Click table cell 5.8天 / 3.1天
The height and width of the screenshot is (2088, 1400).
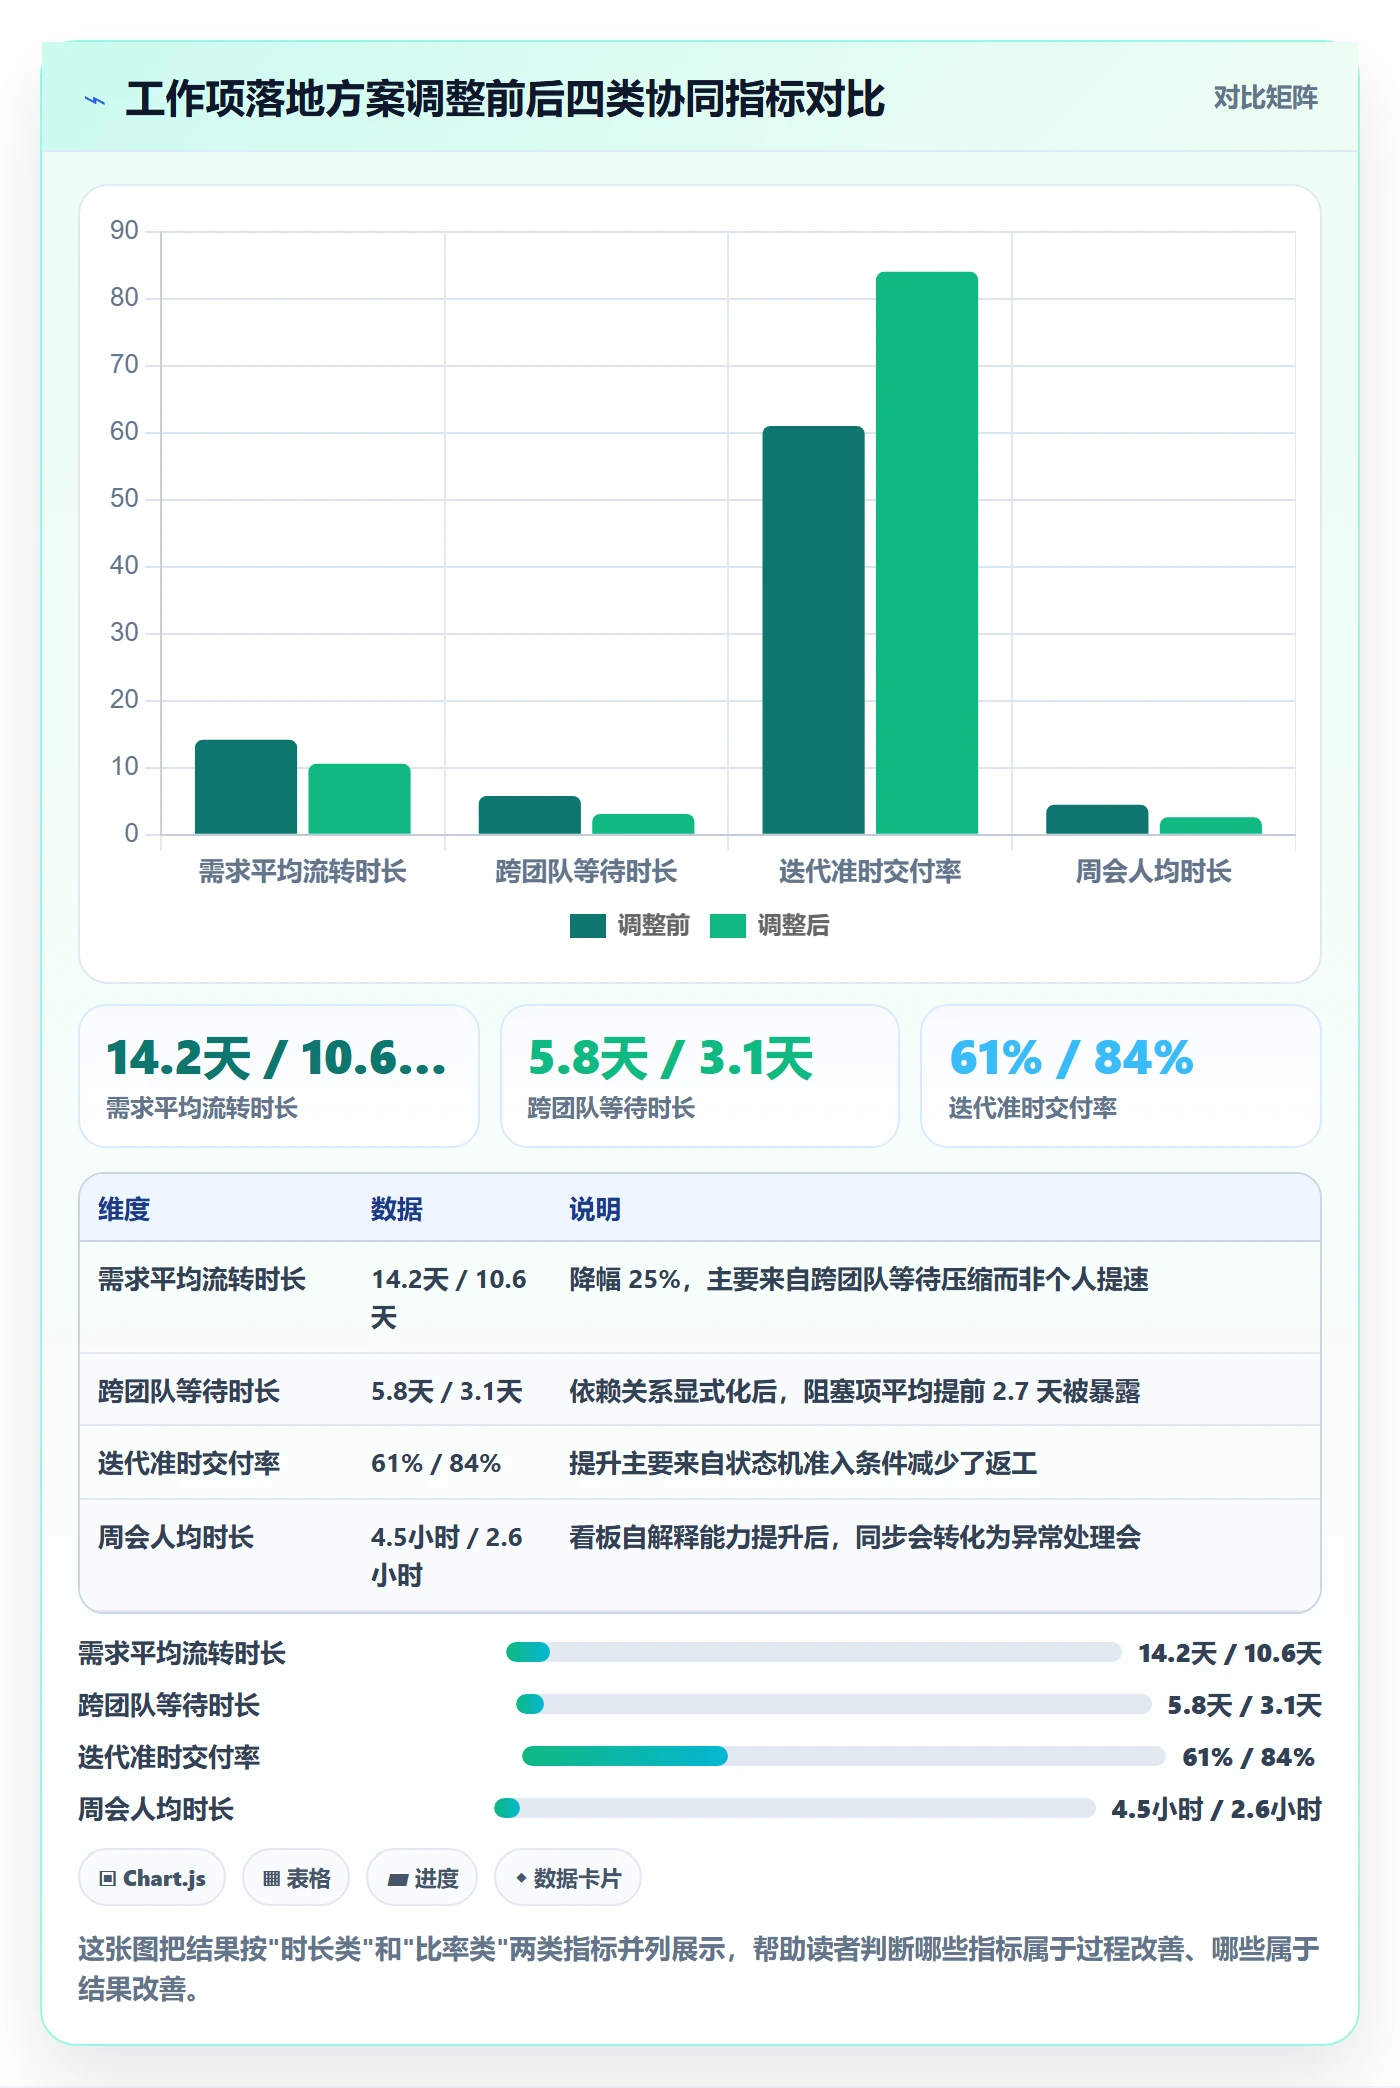coord(447,1391)
